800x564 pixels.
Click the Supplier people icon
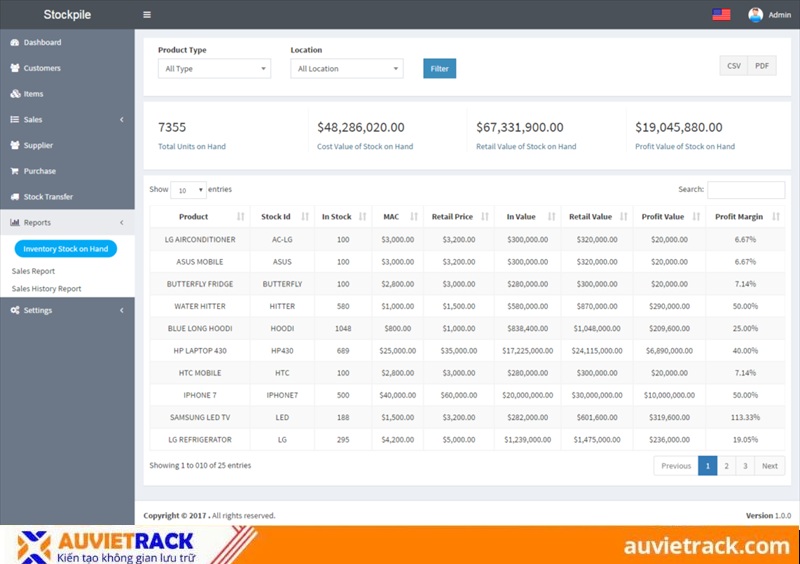coord(15,145)
